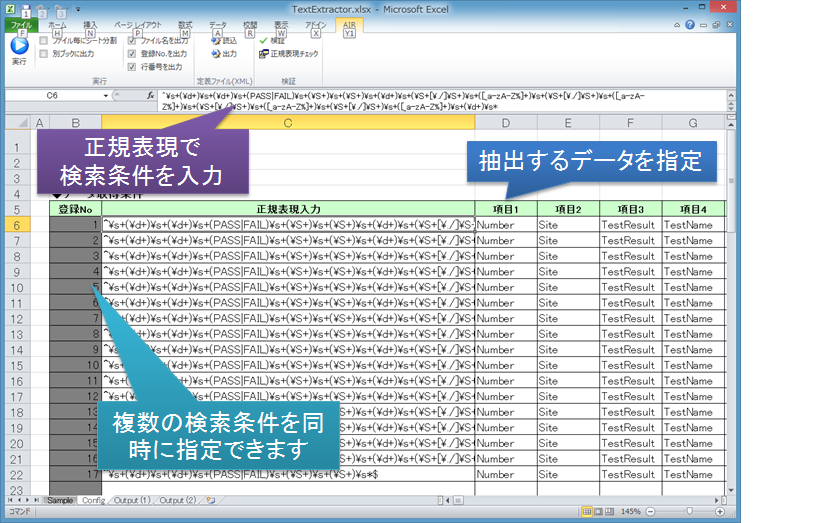Click the 検証 green checkmark
The width and height of the screenshot is (819, 523).
(264, 41)
